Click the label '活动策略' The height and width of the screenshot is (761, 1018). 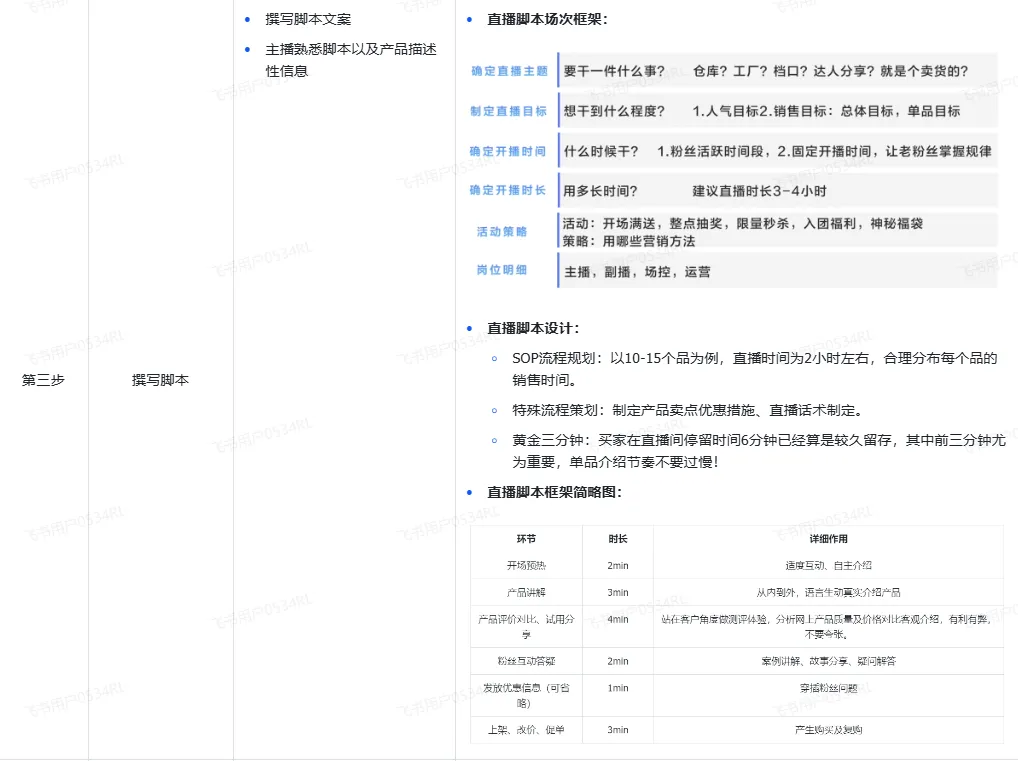502,231
